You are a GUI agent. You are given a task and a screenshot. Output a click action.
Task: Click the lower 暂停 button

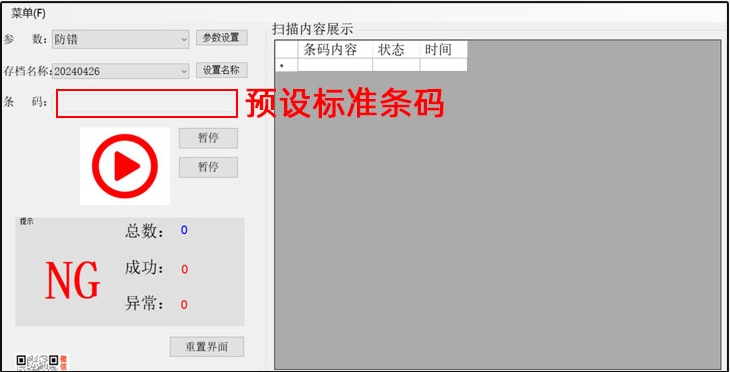(x=208, y=167)
